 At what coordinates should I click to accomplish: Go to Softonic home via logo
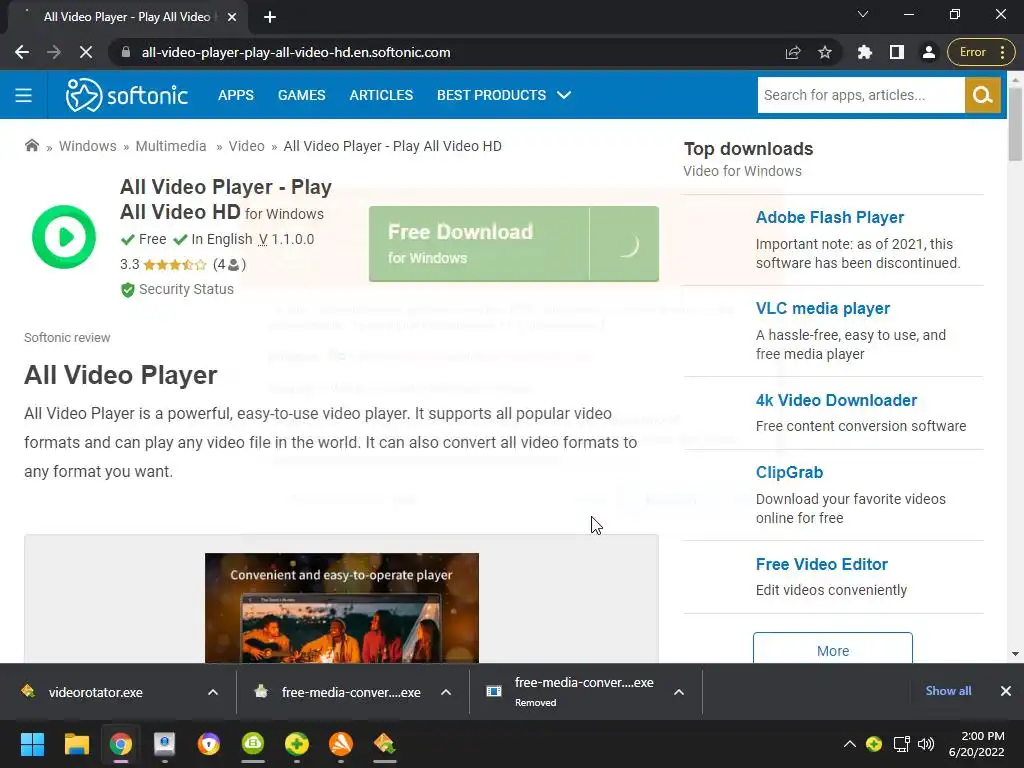[x=127, y=95]
